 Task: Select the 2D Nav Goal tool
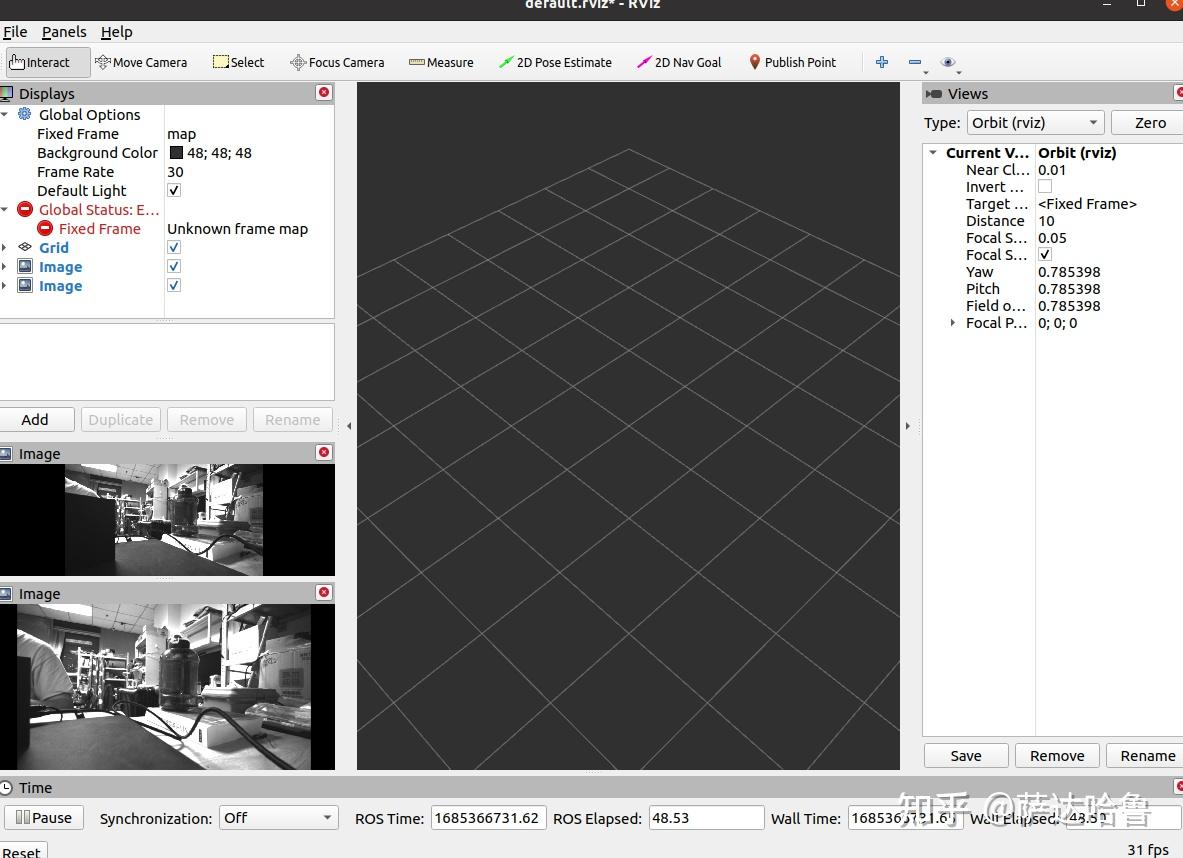click(x=679, y=62)
